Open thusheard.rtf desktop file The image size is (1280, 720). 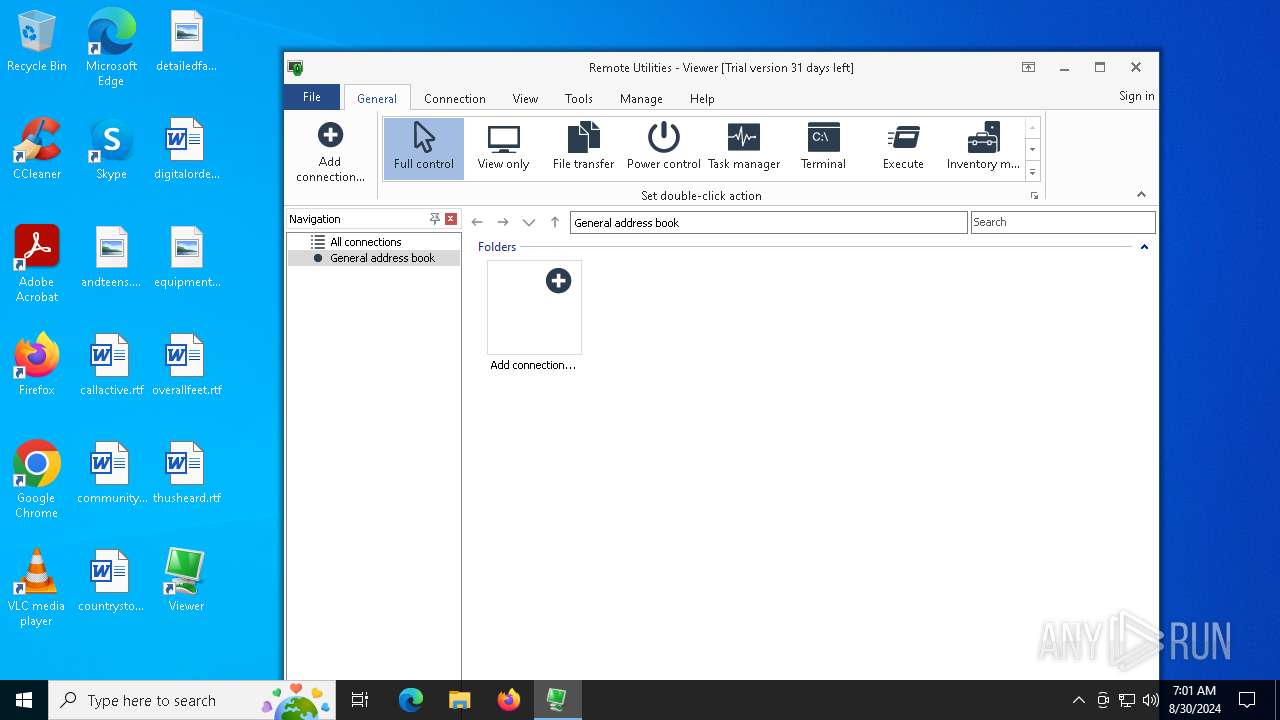[x=186, y=474]
